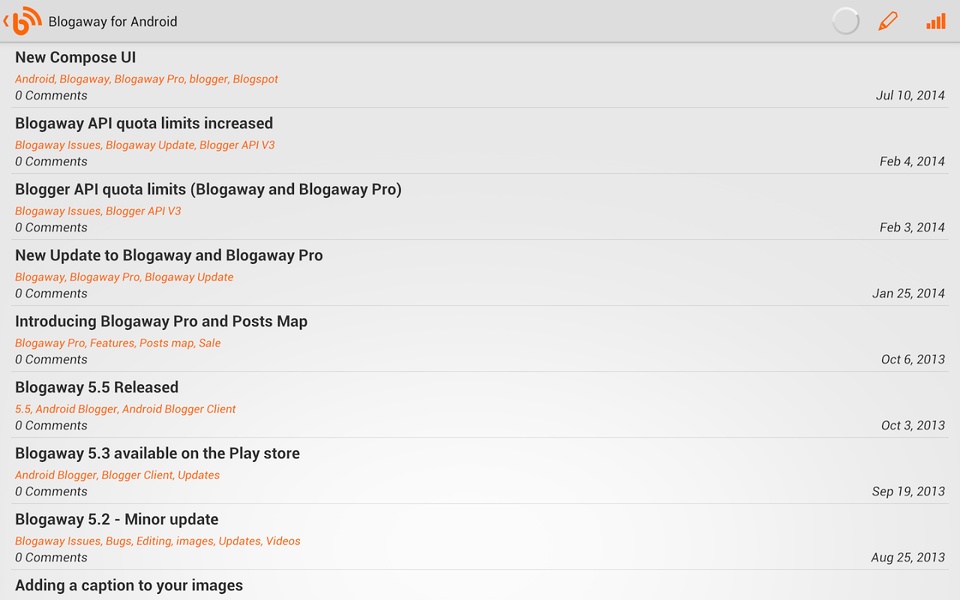Tap '0 Comments' under Blogaway 5.2 post

click(x=51, y=558)
